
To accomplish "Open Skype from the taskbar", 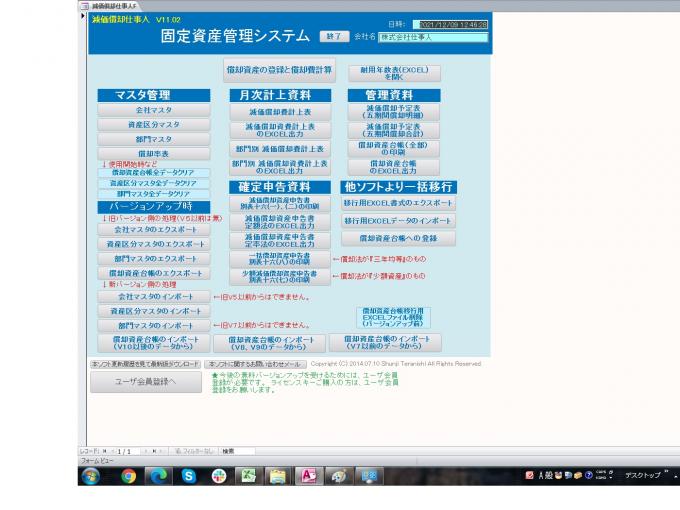I will pyautogui.click(x=188, y=476).
